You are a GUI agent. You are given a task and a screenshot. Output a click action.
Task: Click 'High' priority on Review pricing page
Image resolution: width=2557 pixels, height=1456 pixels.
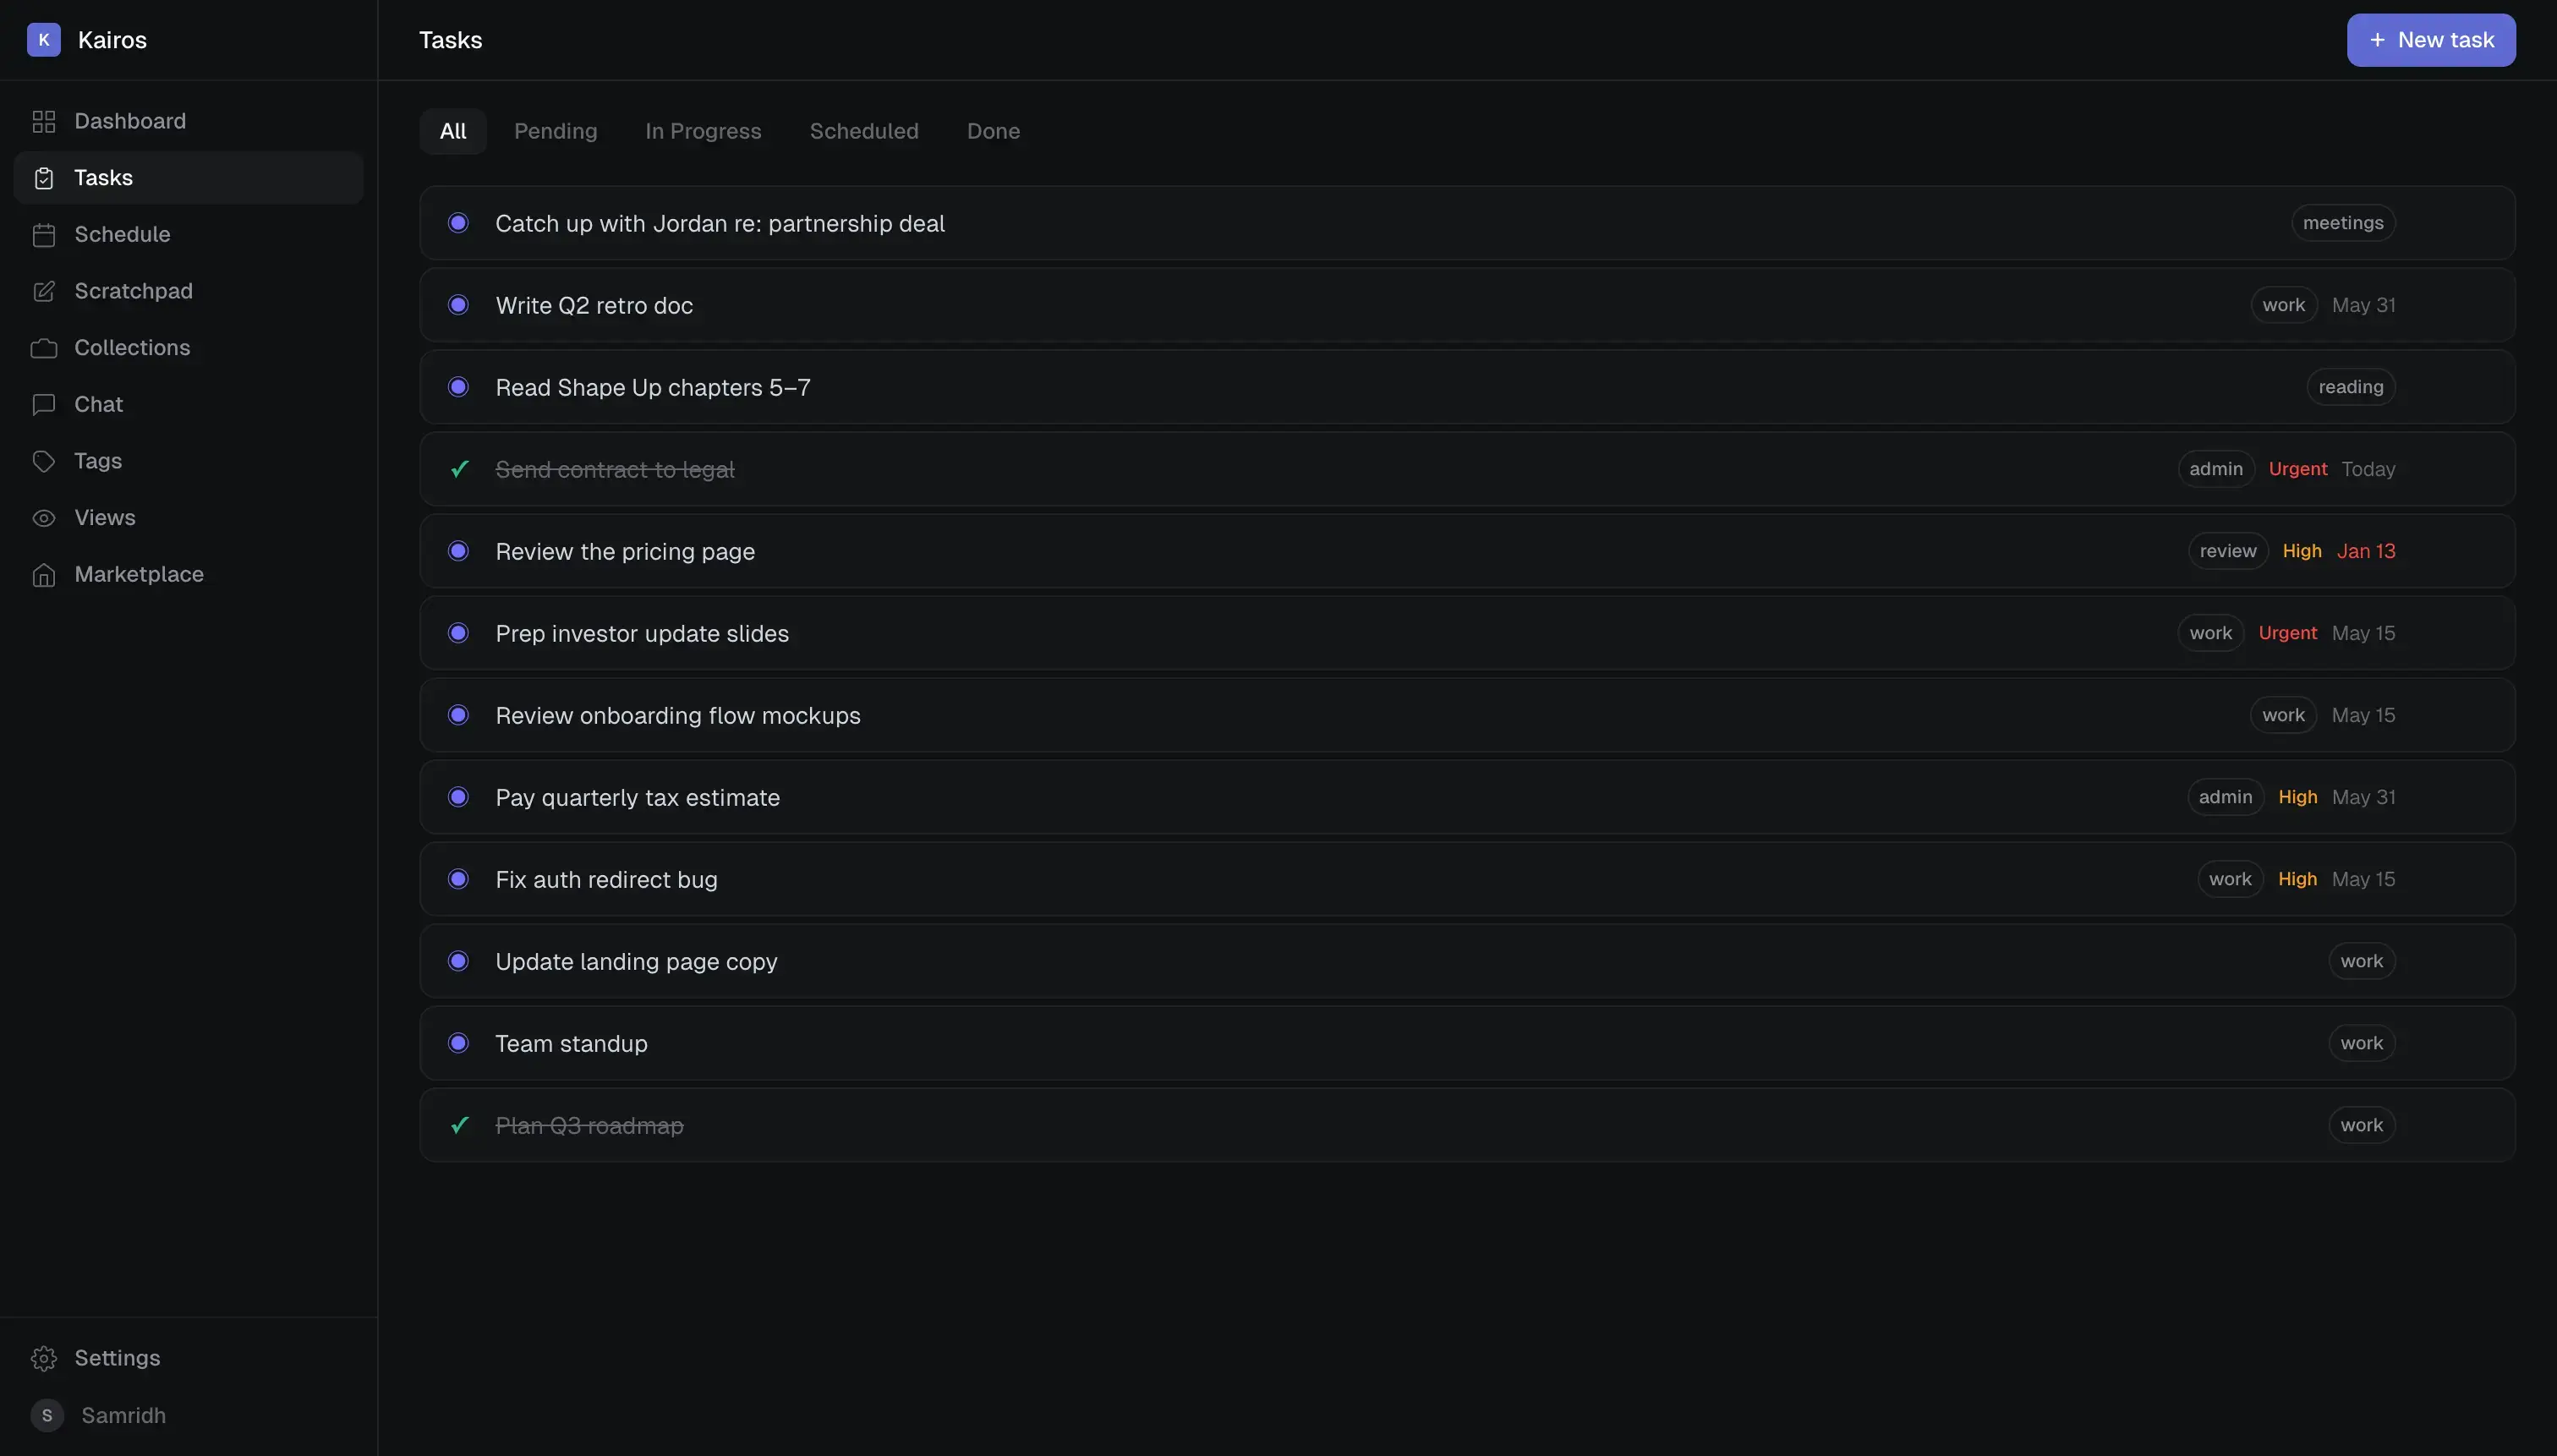click(x=2302, y=551)
